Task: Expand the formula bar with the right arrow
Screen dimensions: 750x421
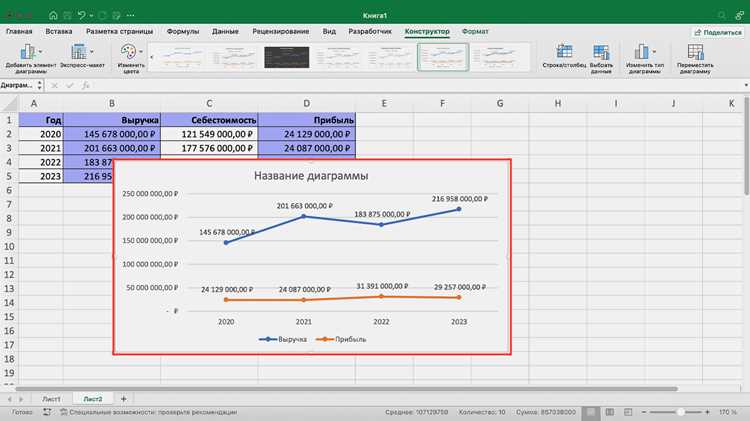Action: 746,85
